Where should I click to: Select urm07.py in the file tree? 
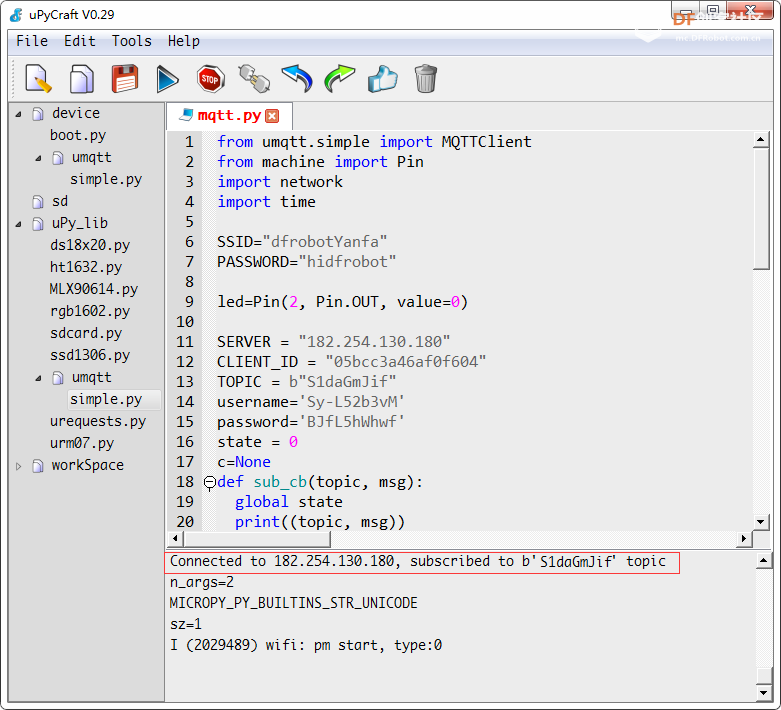pyautogui.click(x=82, y=443)
